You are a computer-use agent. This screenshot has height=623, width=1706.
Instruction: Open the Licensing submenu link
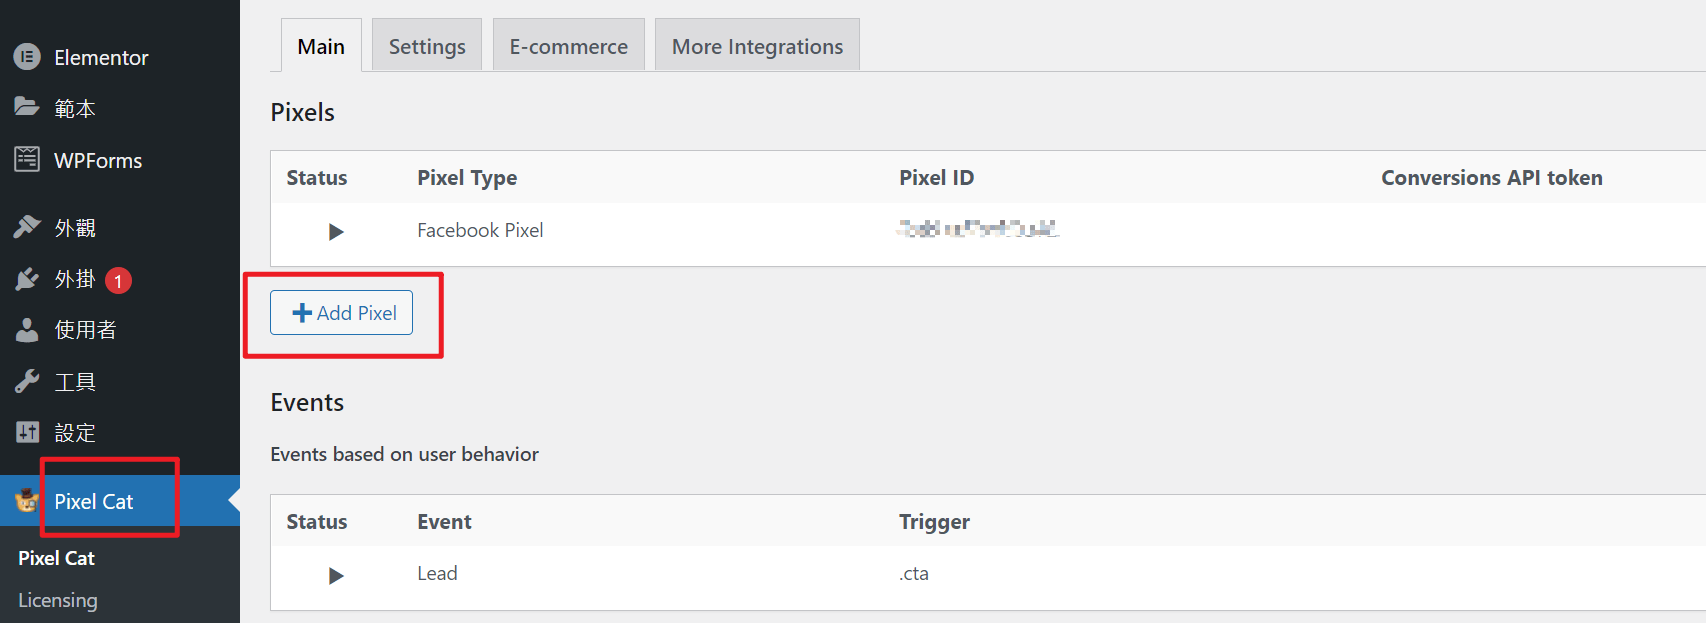[x=58, y=600]
